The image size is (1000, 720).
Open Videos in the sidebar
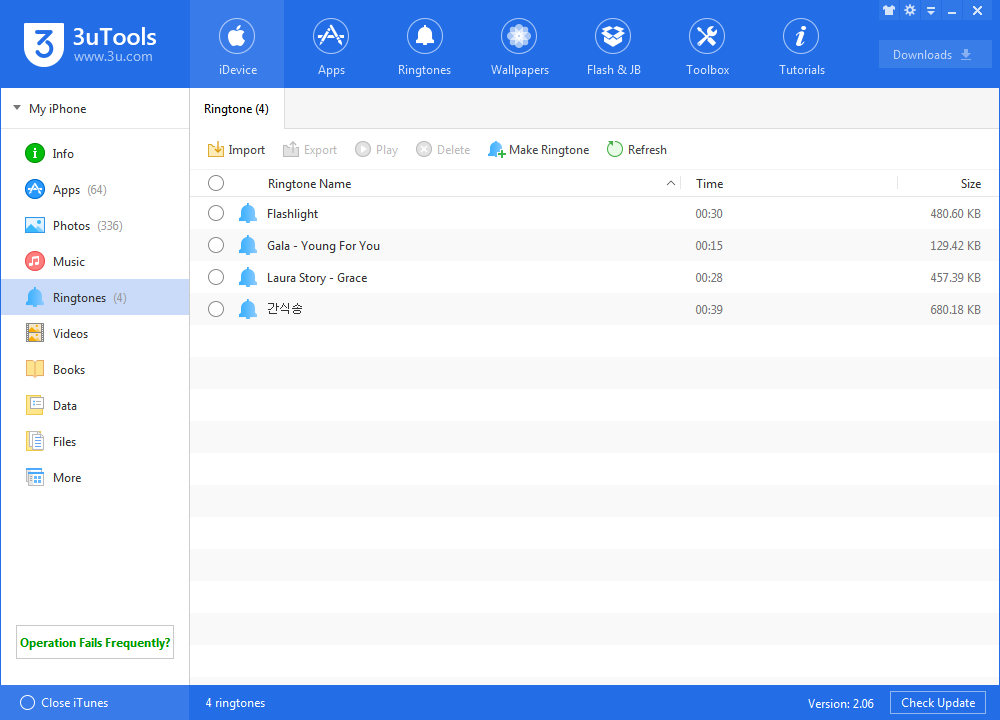pos(96,334)
